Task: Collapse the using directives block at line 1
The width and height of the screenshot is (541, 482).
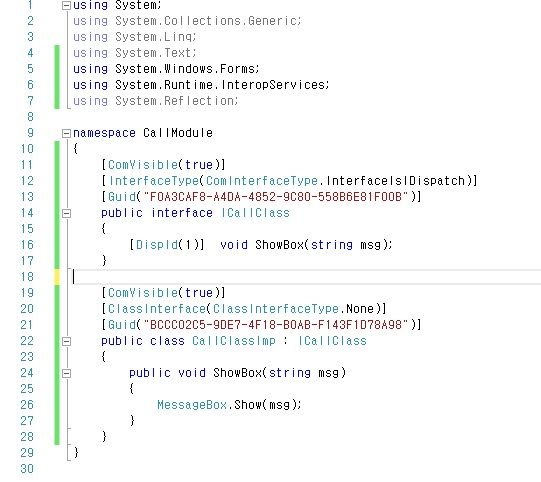Action: [x=66, y=5]
